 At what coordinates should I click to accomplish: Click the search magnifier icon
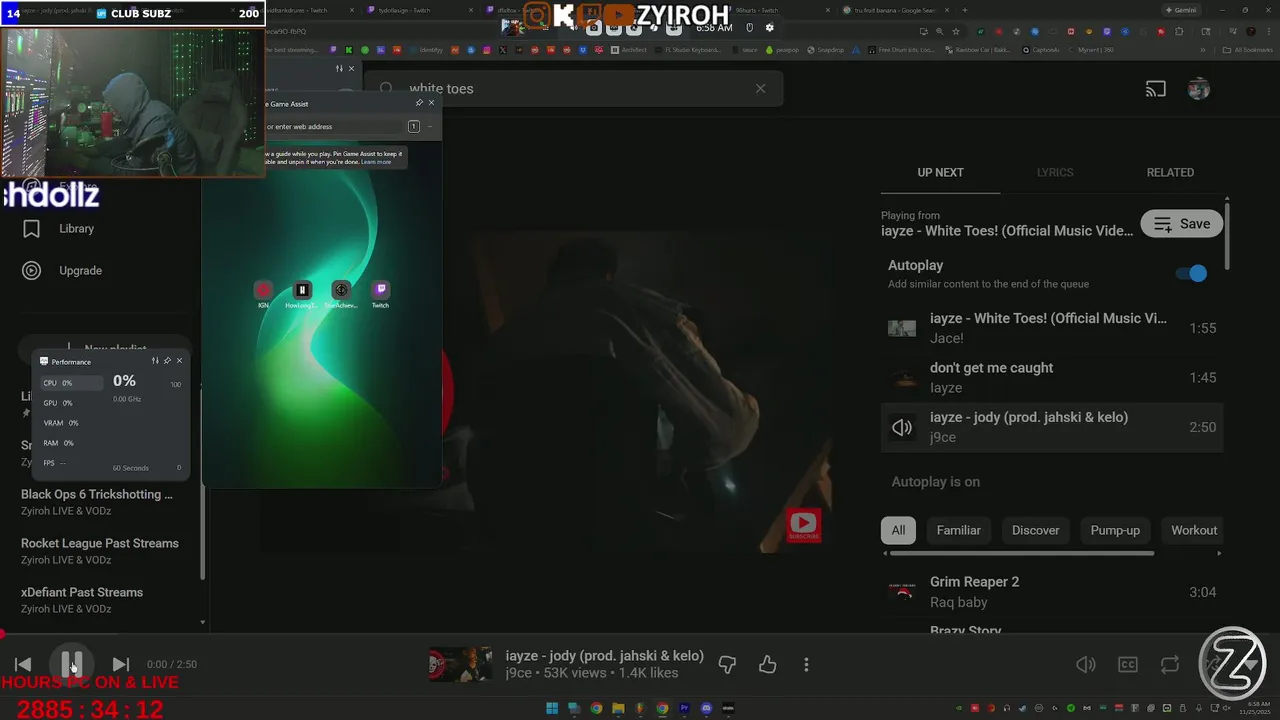tap(388, 88)
